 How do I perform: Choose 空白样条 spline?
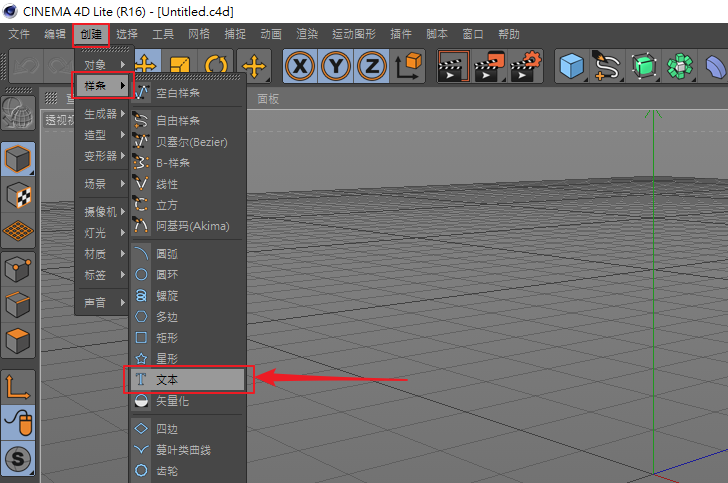[188, 93]
